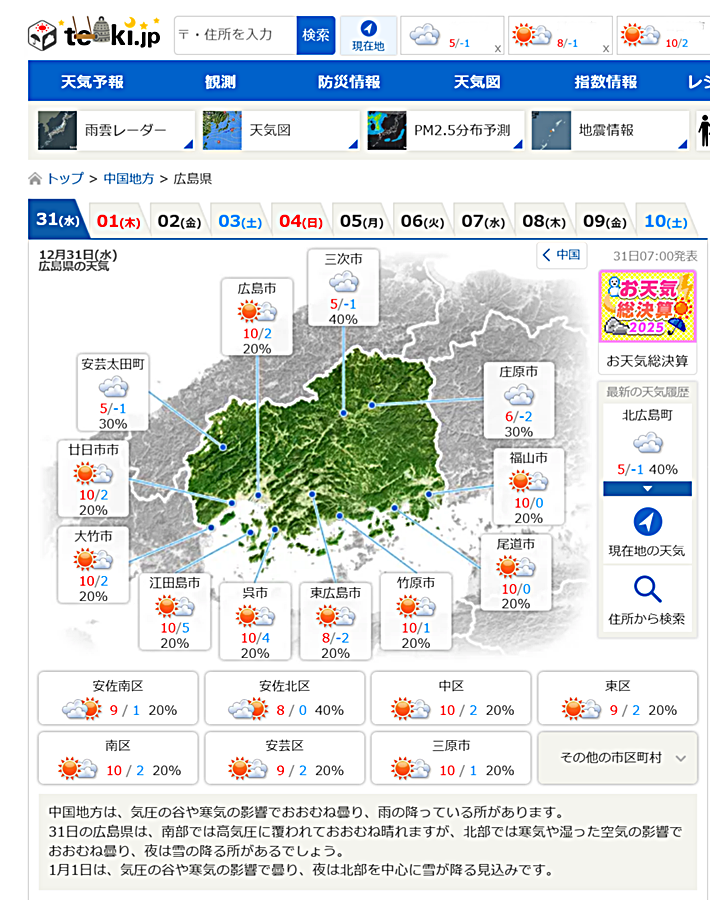Screen dimensions: 710x900
Task: Click the address search magnifier icon
Action: [647, 589]
